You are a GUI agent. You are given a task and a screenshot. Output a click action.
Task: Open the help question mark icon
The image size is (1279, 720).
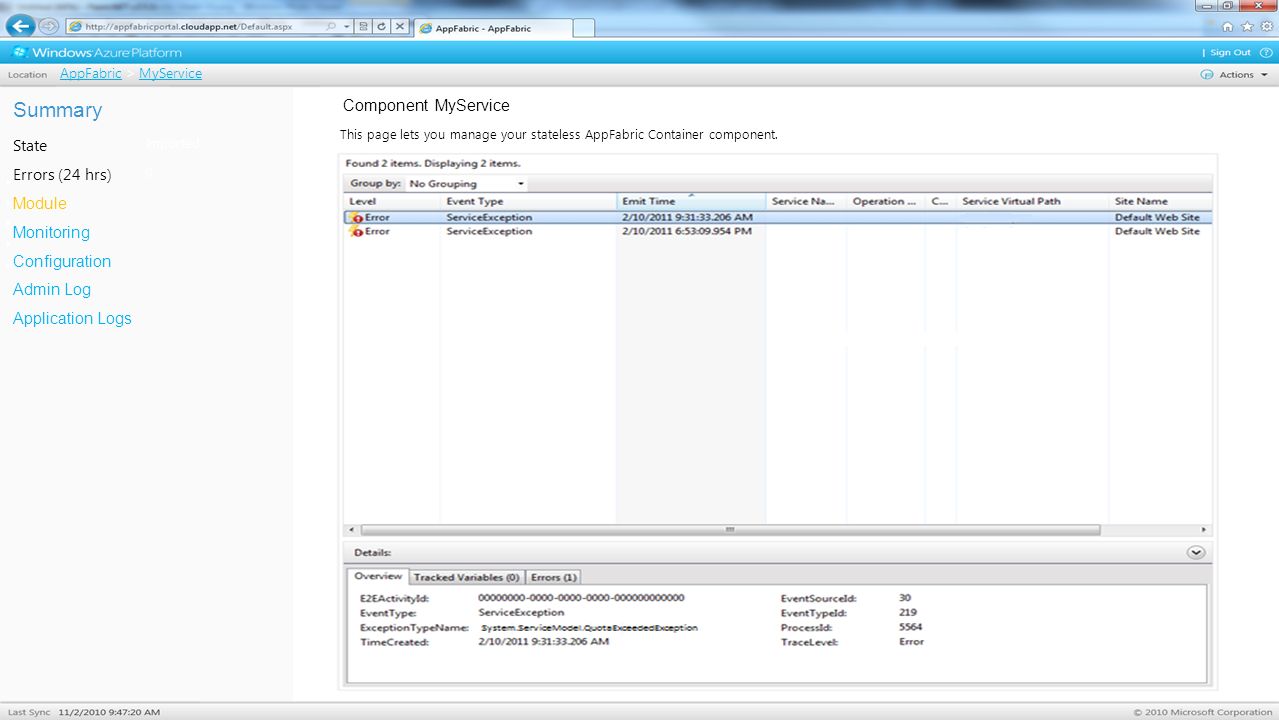coord(1265,52)
